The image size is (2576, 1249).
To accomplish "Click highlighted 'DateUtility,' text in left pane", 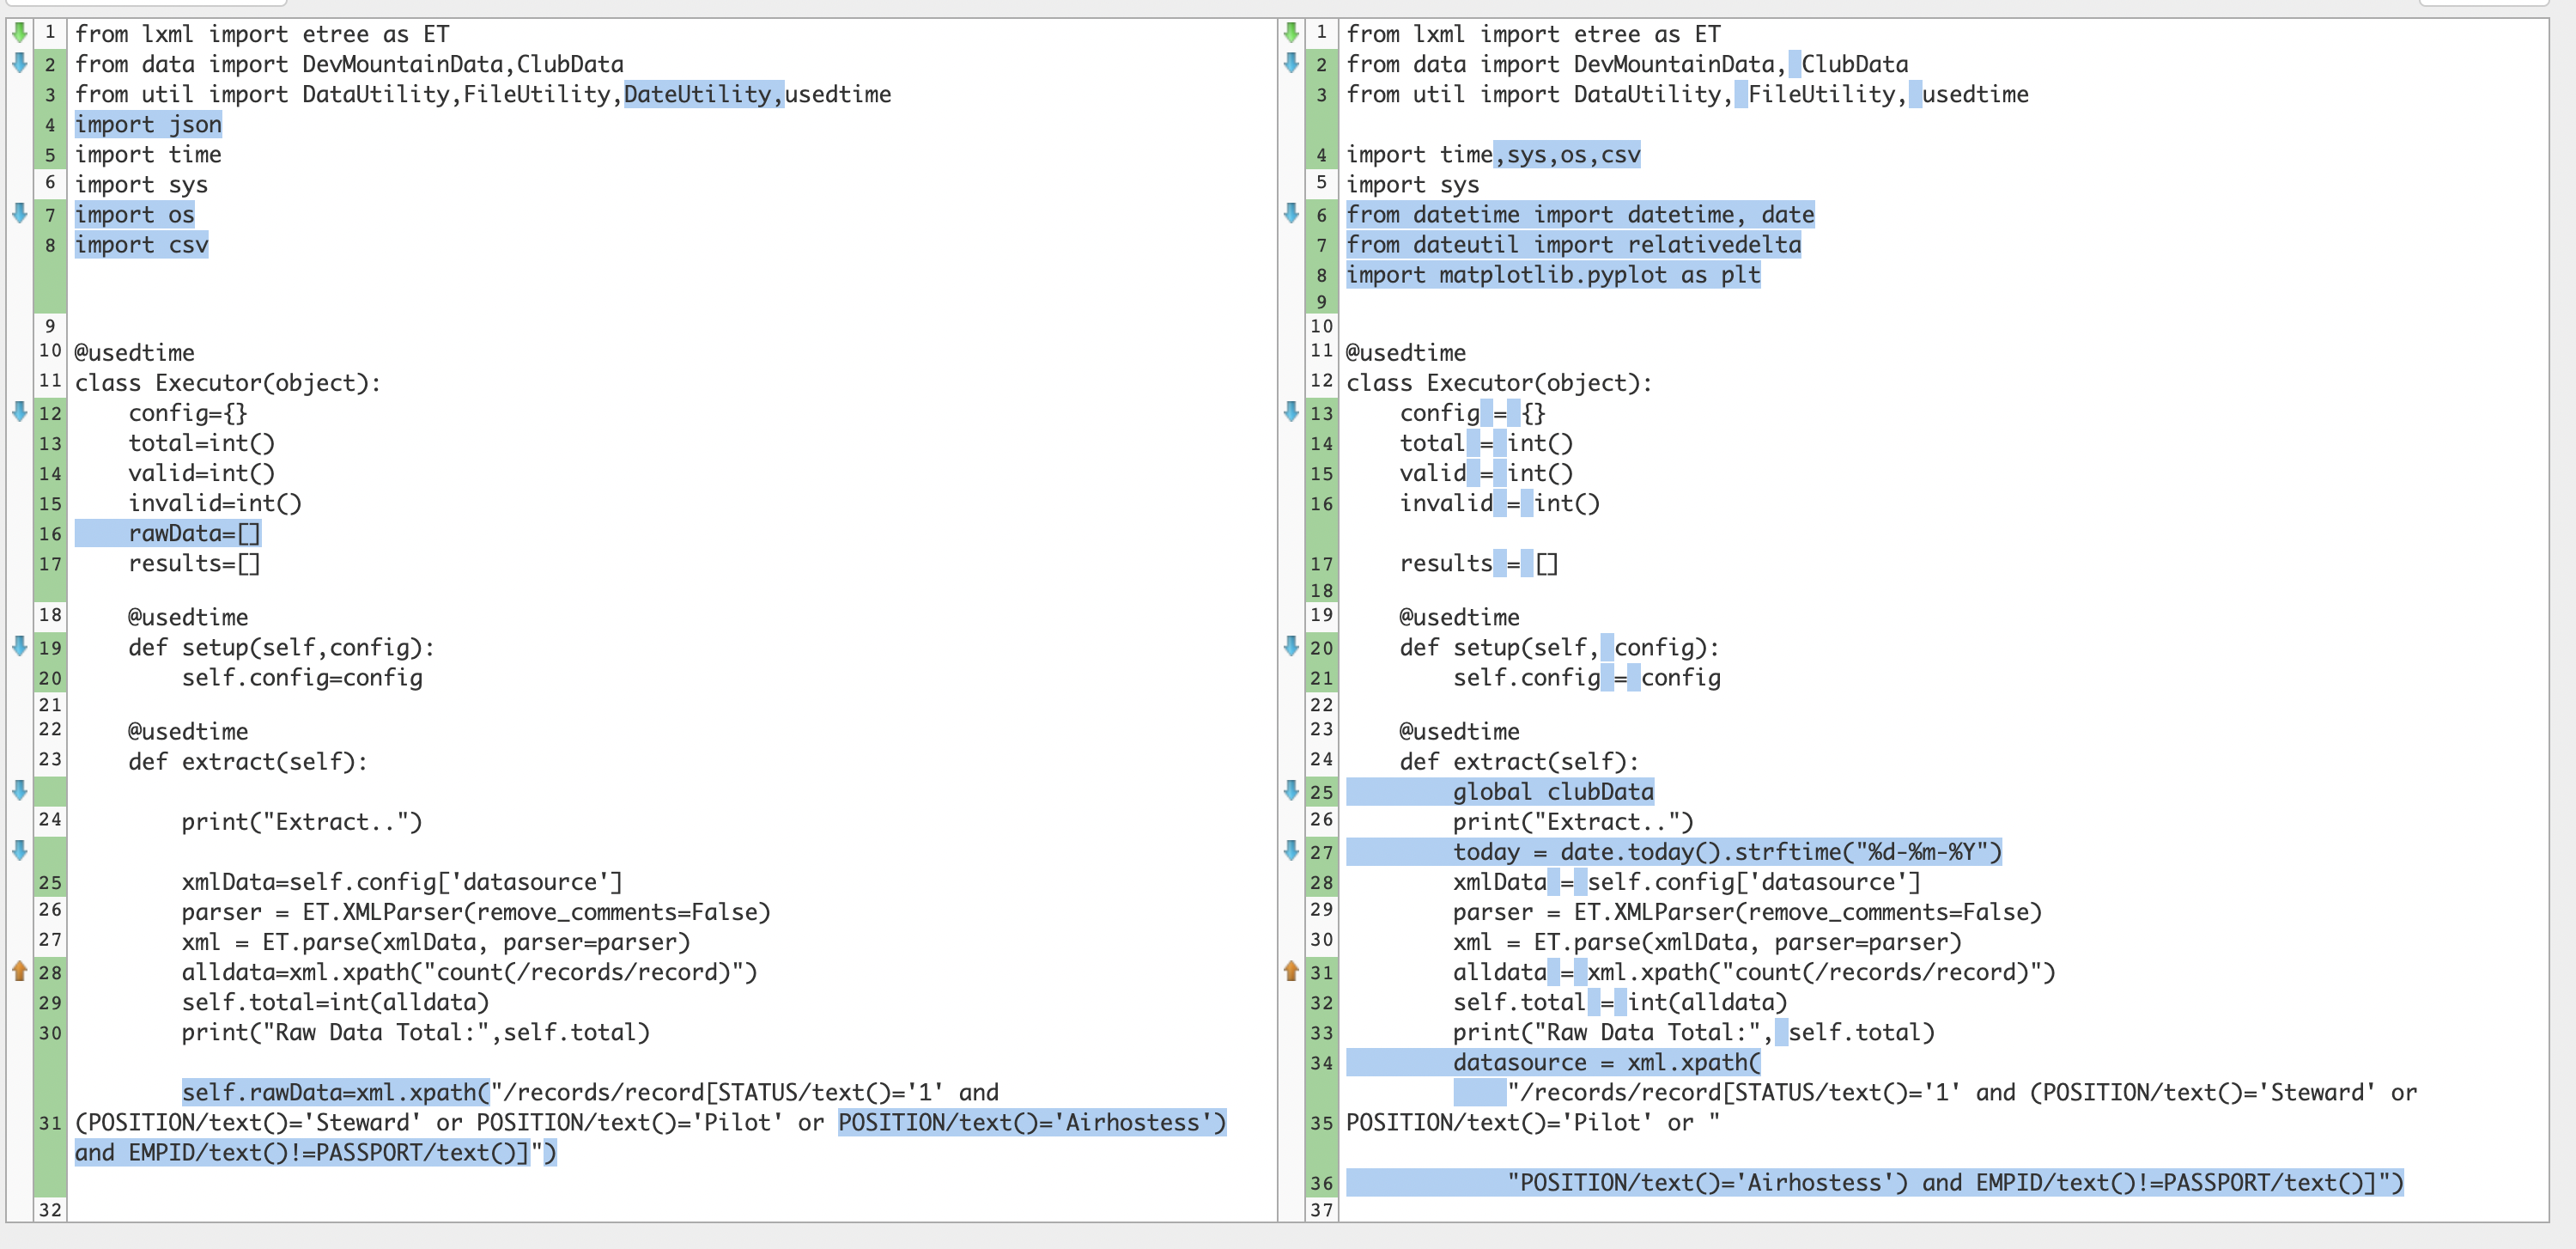I will (702, 94).
